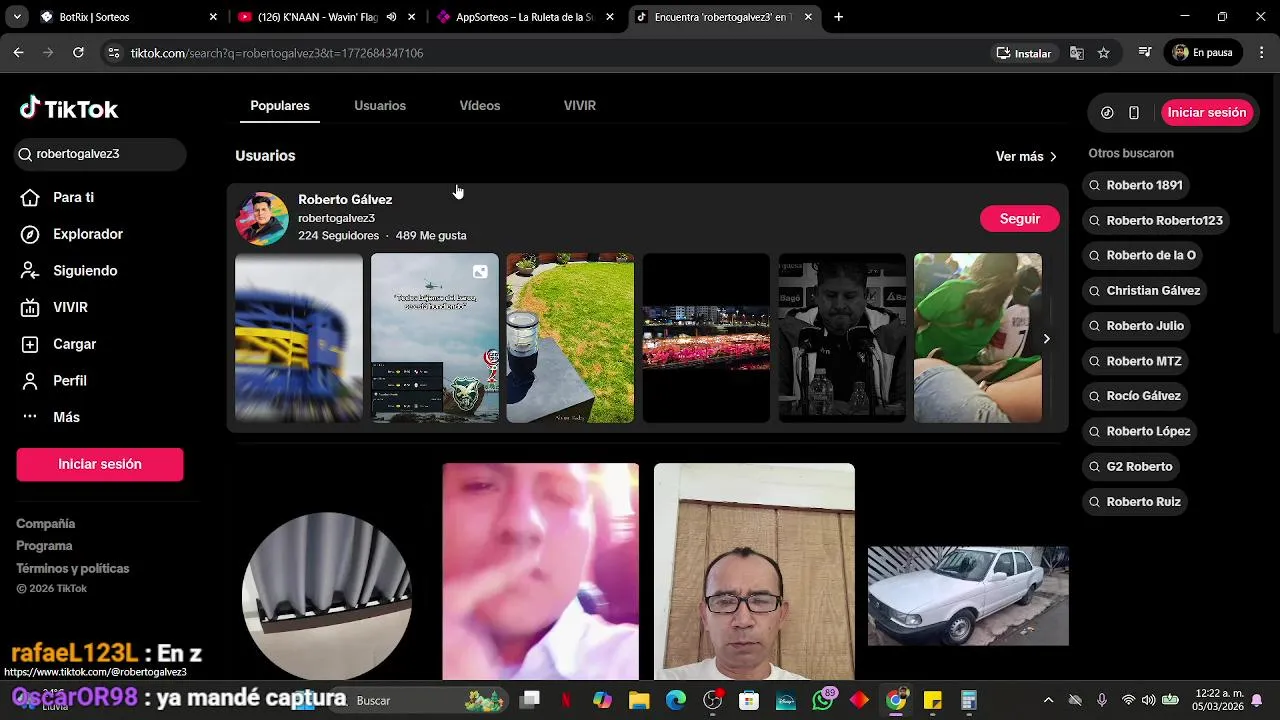Open the tab search dropdown arrow
The height and width of the screenshot is (720, 1280).
(x=16, y=17)
